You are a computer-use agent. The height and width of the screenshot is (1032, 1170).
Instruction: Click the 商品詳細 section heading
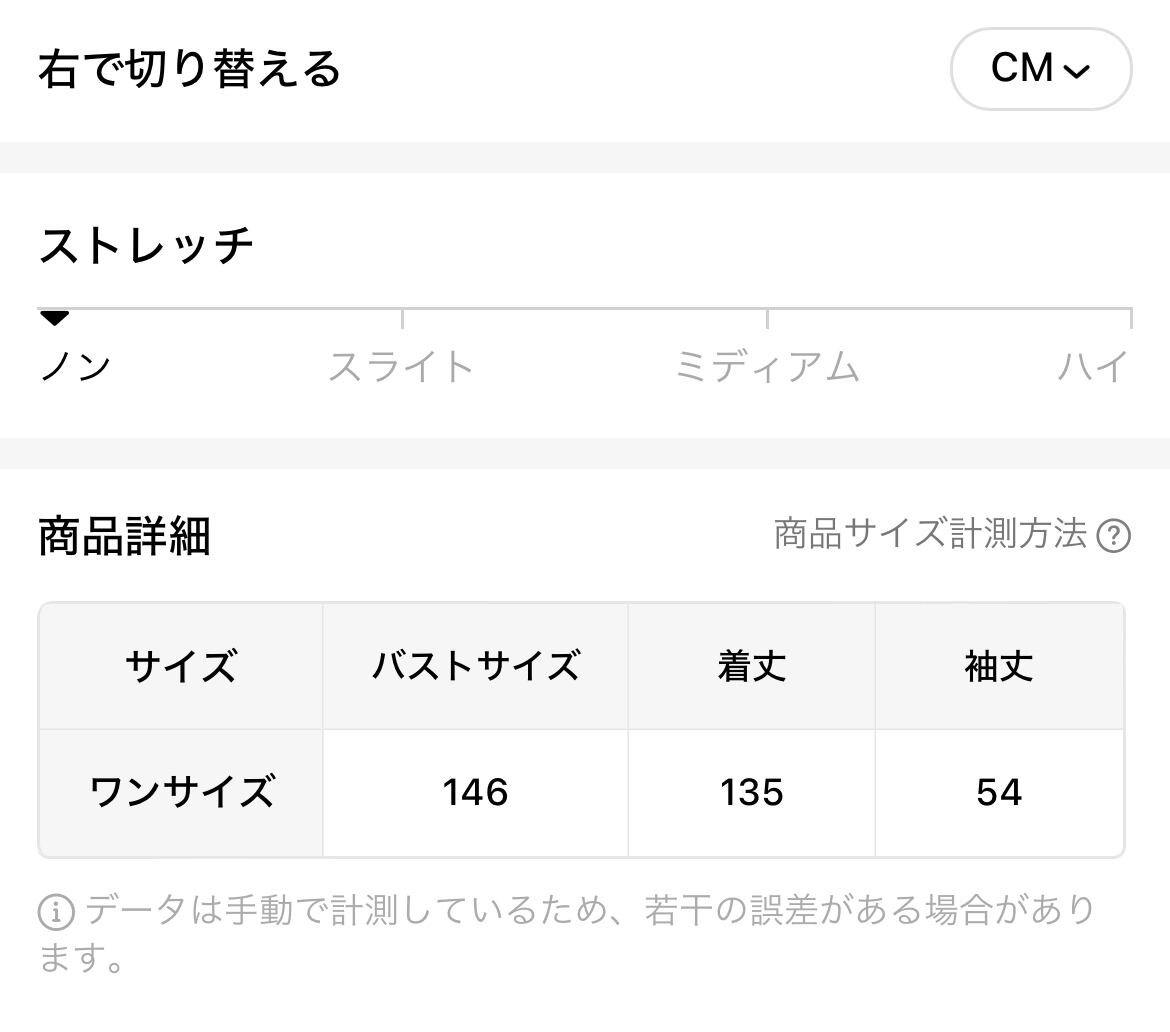[124, 536]
